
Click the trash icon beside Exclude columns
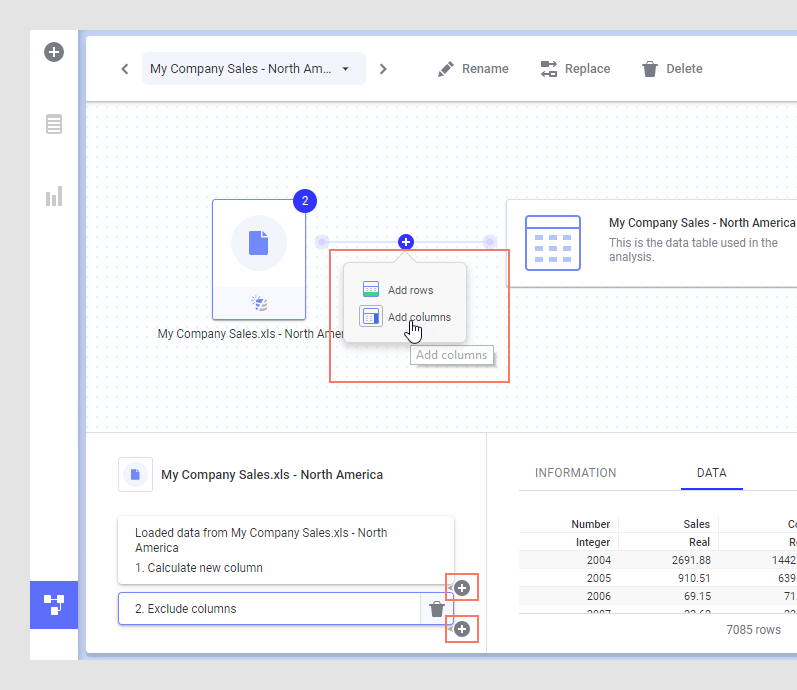click(436, 609)
